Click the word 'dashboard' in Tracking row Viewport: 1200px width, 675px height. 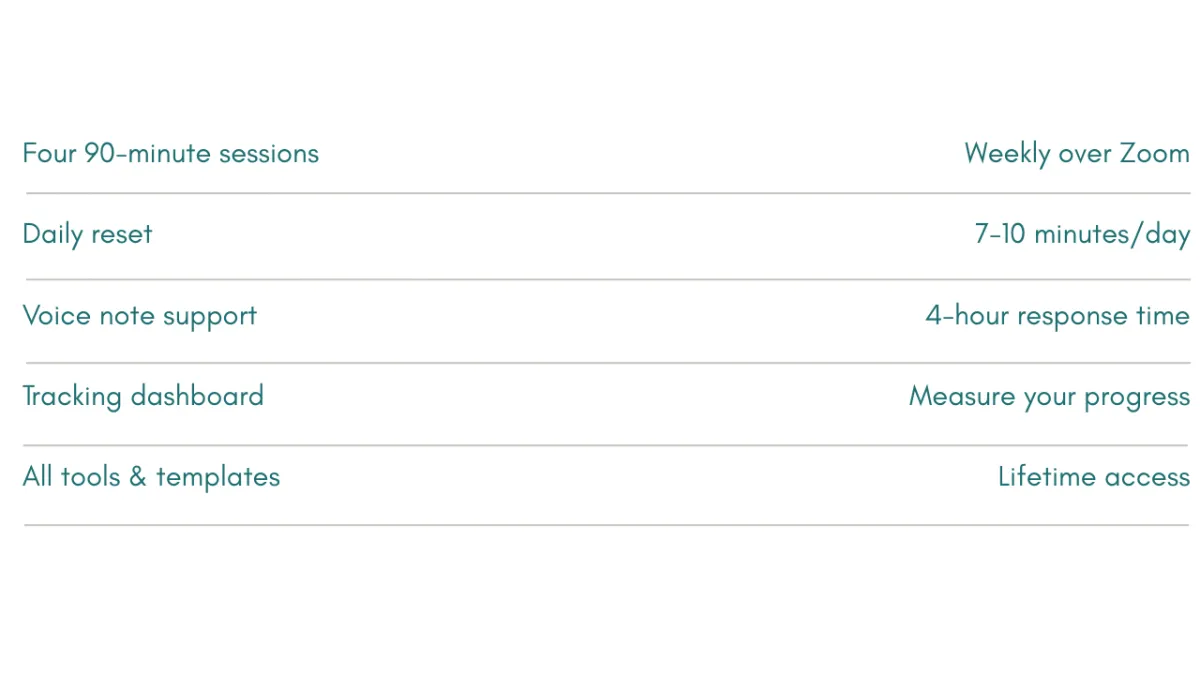click(x=197, y=396)
